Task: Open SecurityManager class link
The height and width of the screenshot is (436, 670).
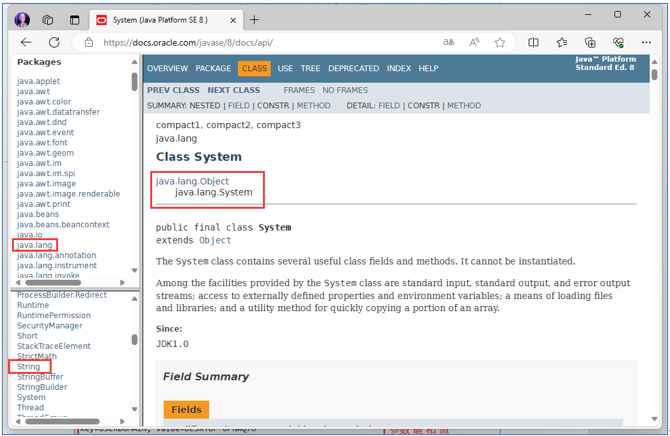Action: [x=50, y=326]
